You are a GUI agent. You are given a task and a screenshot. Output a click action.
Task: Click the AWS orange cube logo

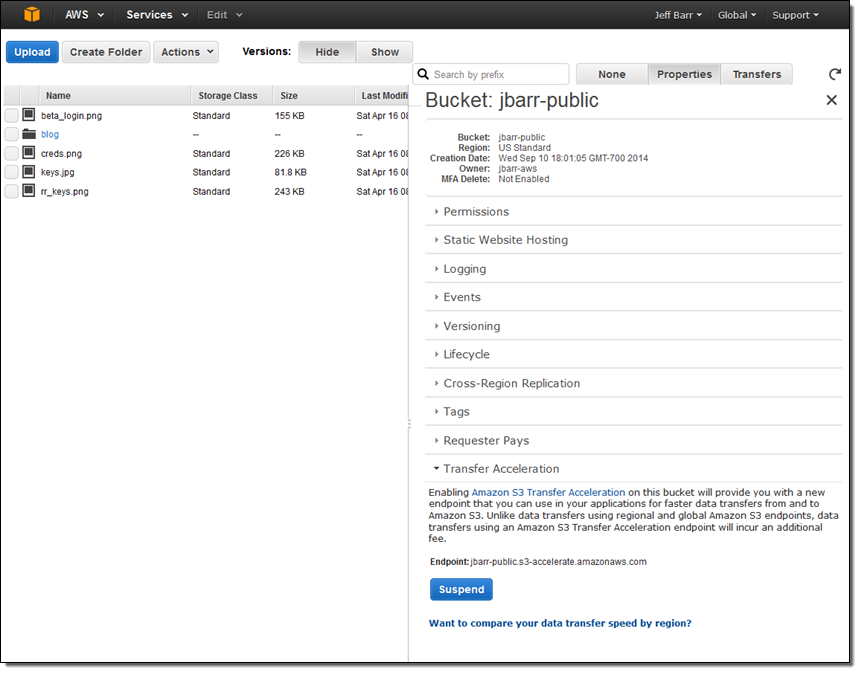tap(32, 15)
